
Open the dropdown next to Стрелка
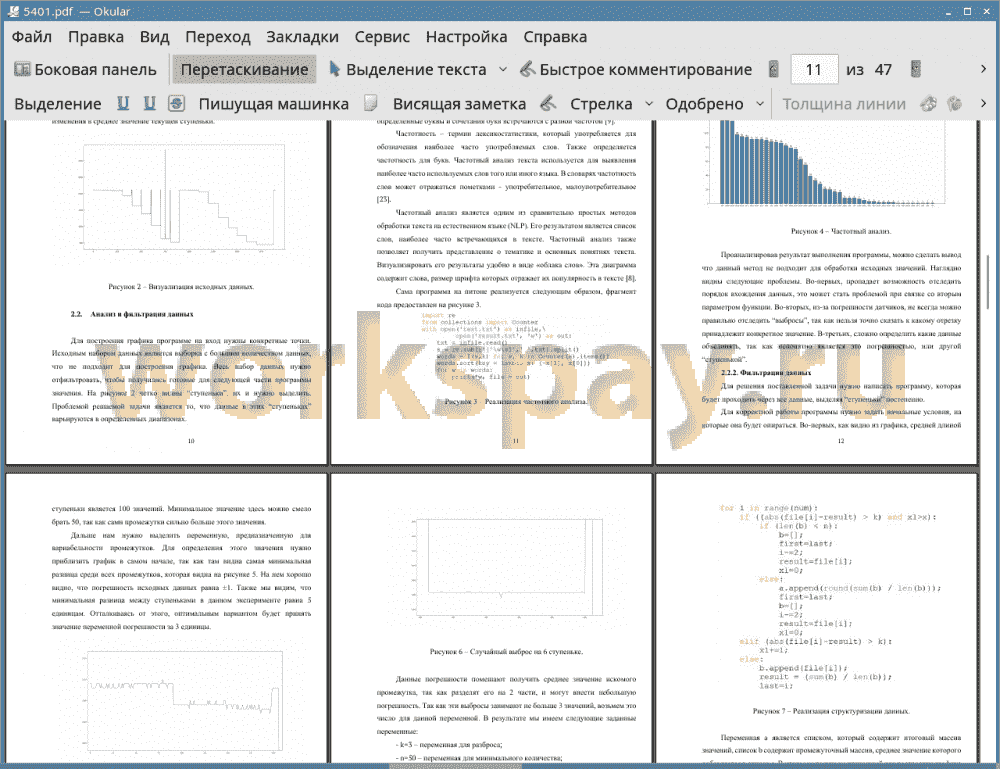(649, 103)
